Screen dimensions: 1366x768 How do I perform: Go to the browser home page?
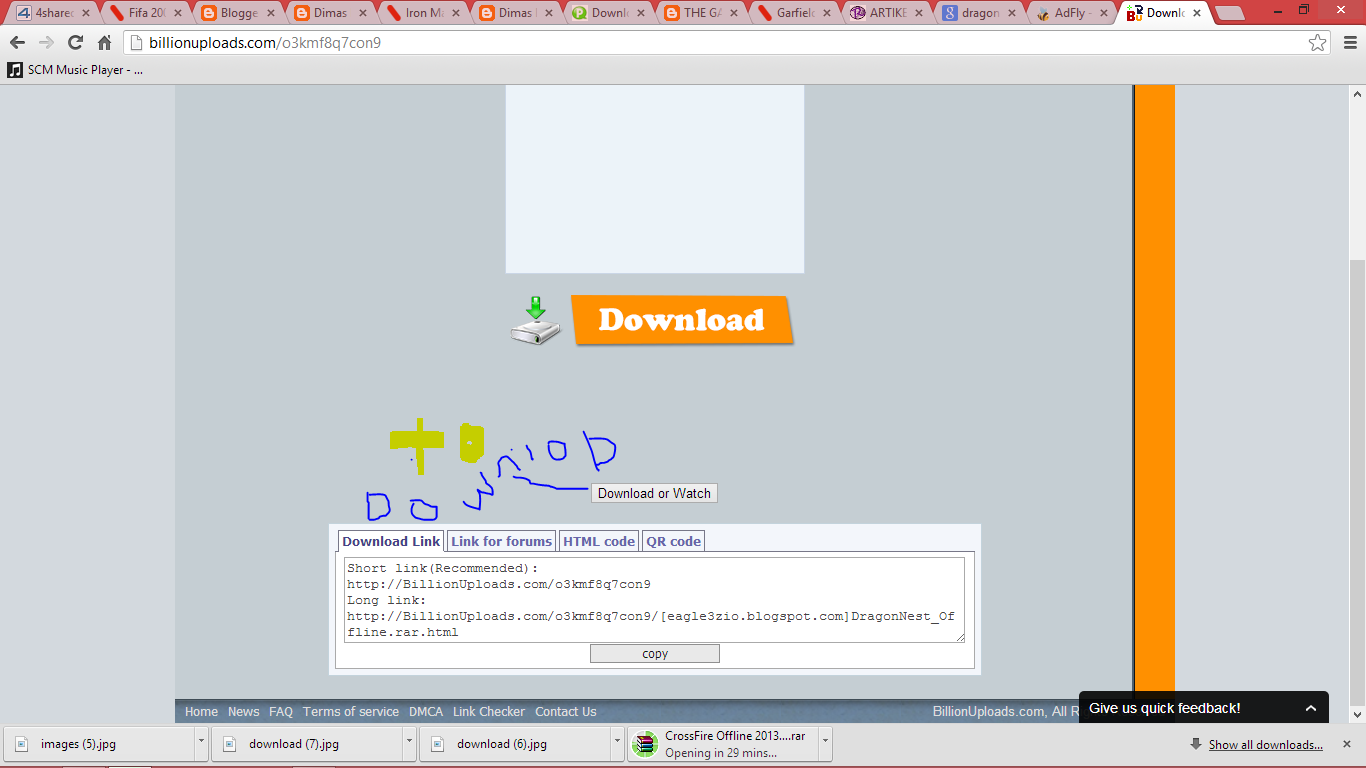click(104, 43)
